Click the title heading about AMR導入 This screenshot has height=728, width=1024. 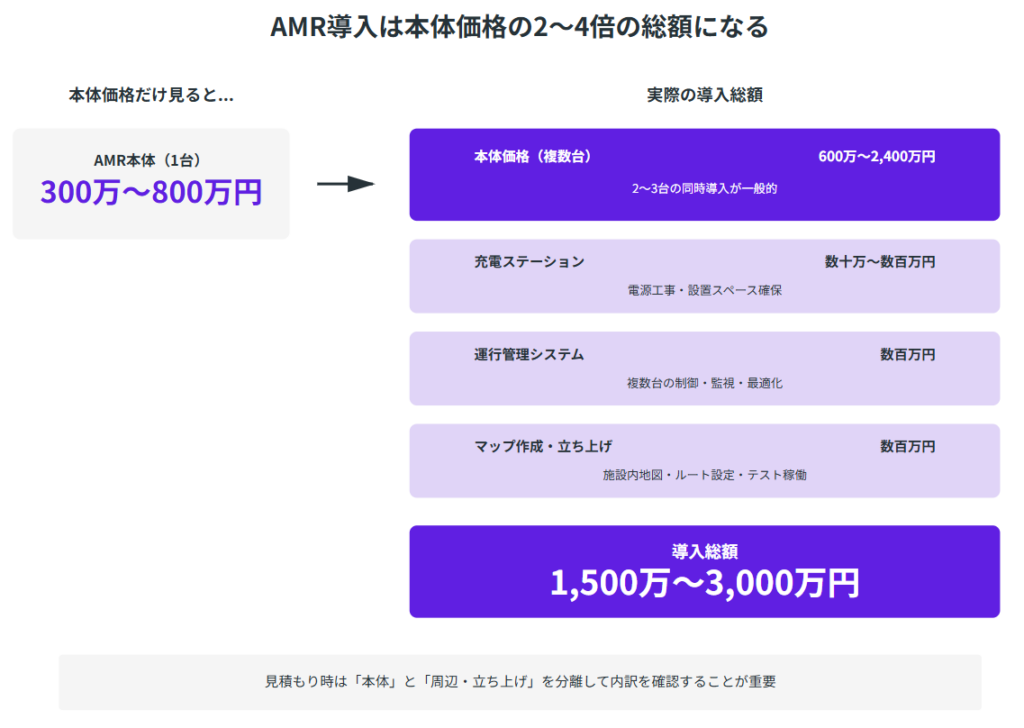[520, 27]
